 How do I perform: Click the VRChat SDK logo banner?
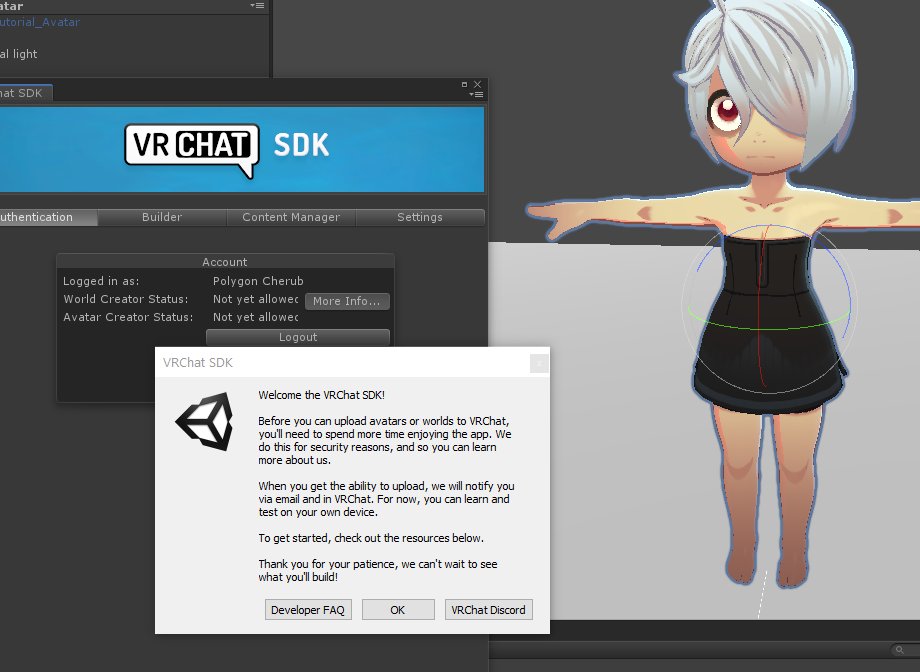(242, 150)
